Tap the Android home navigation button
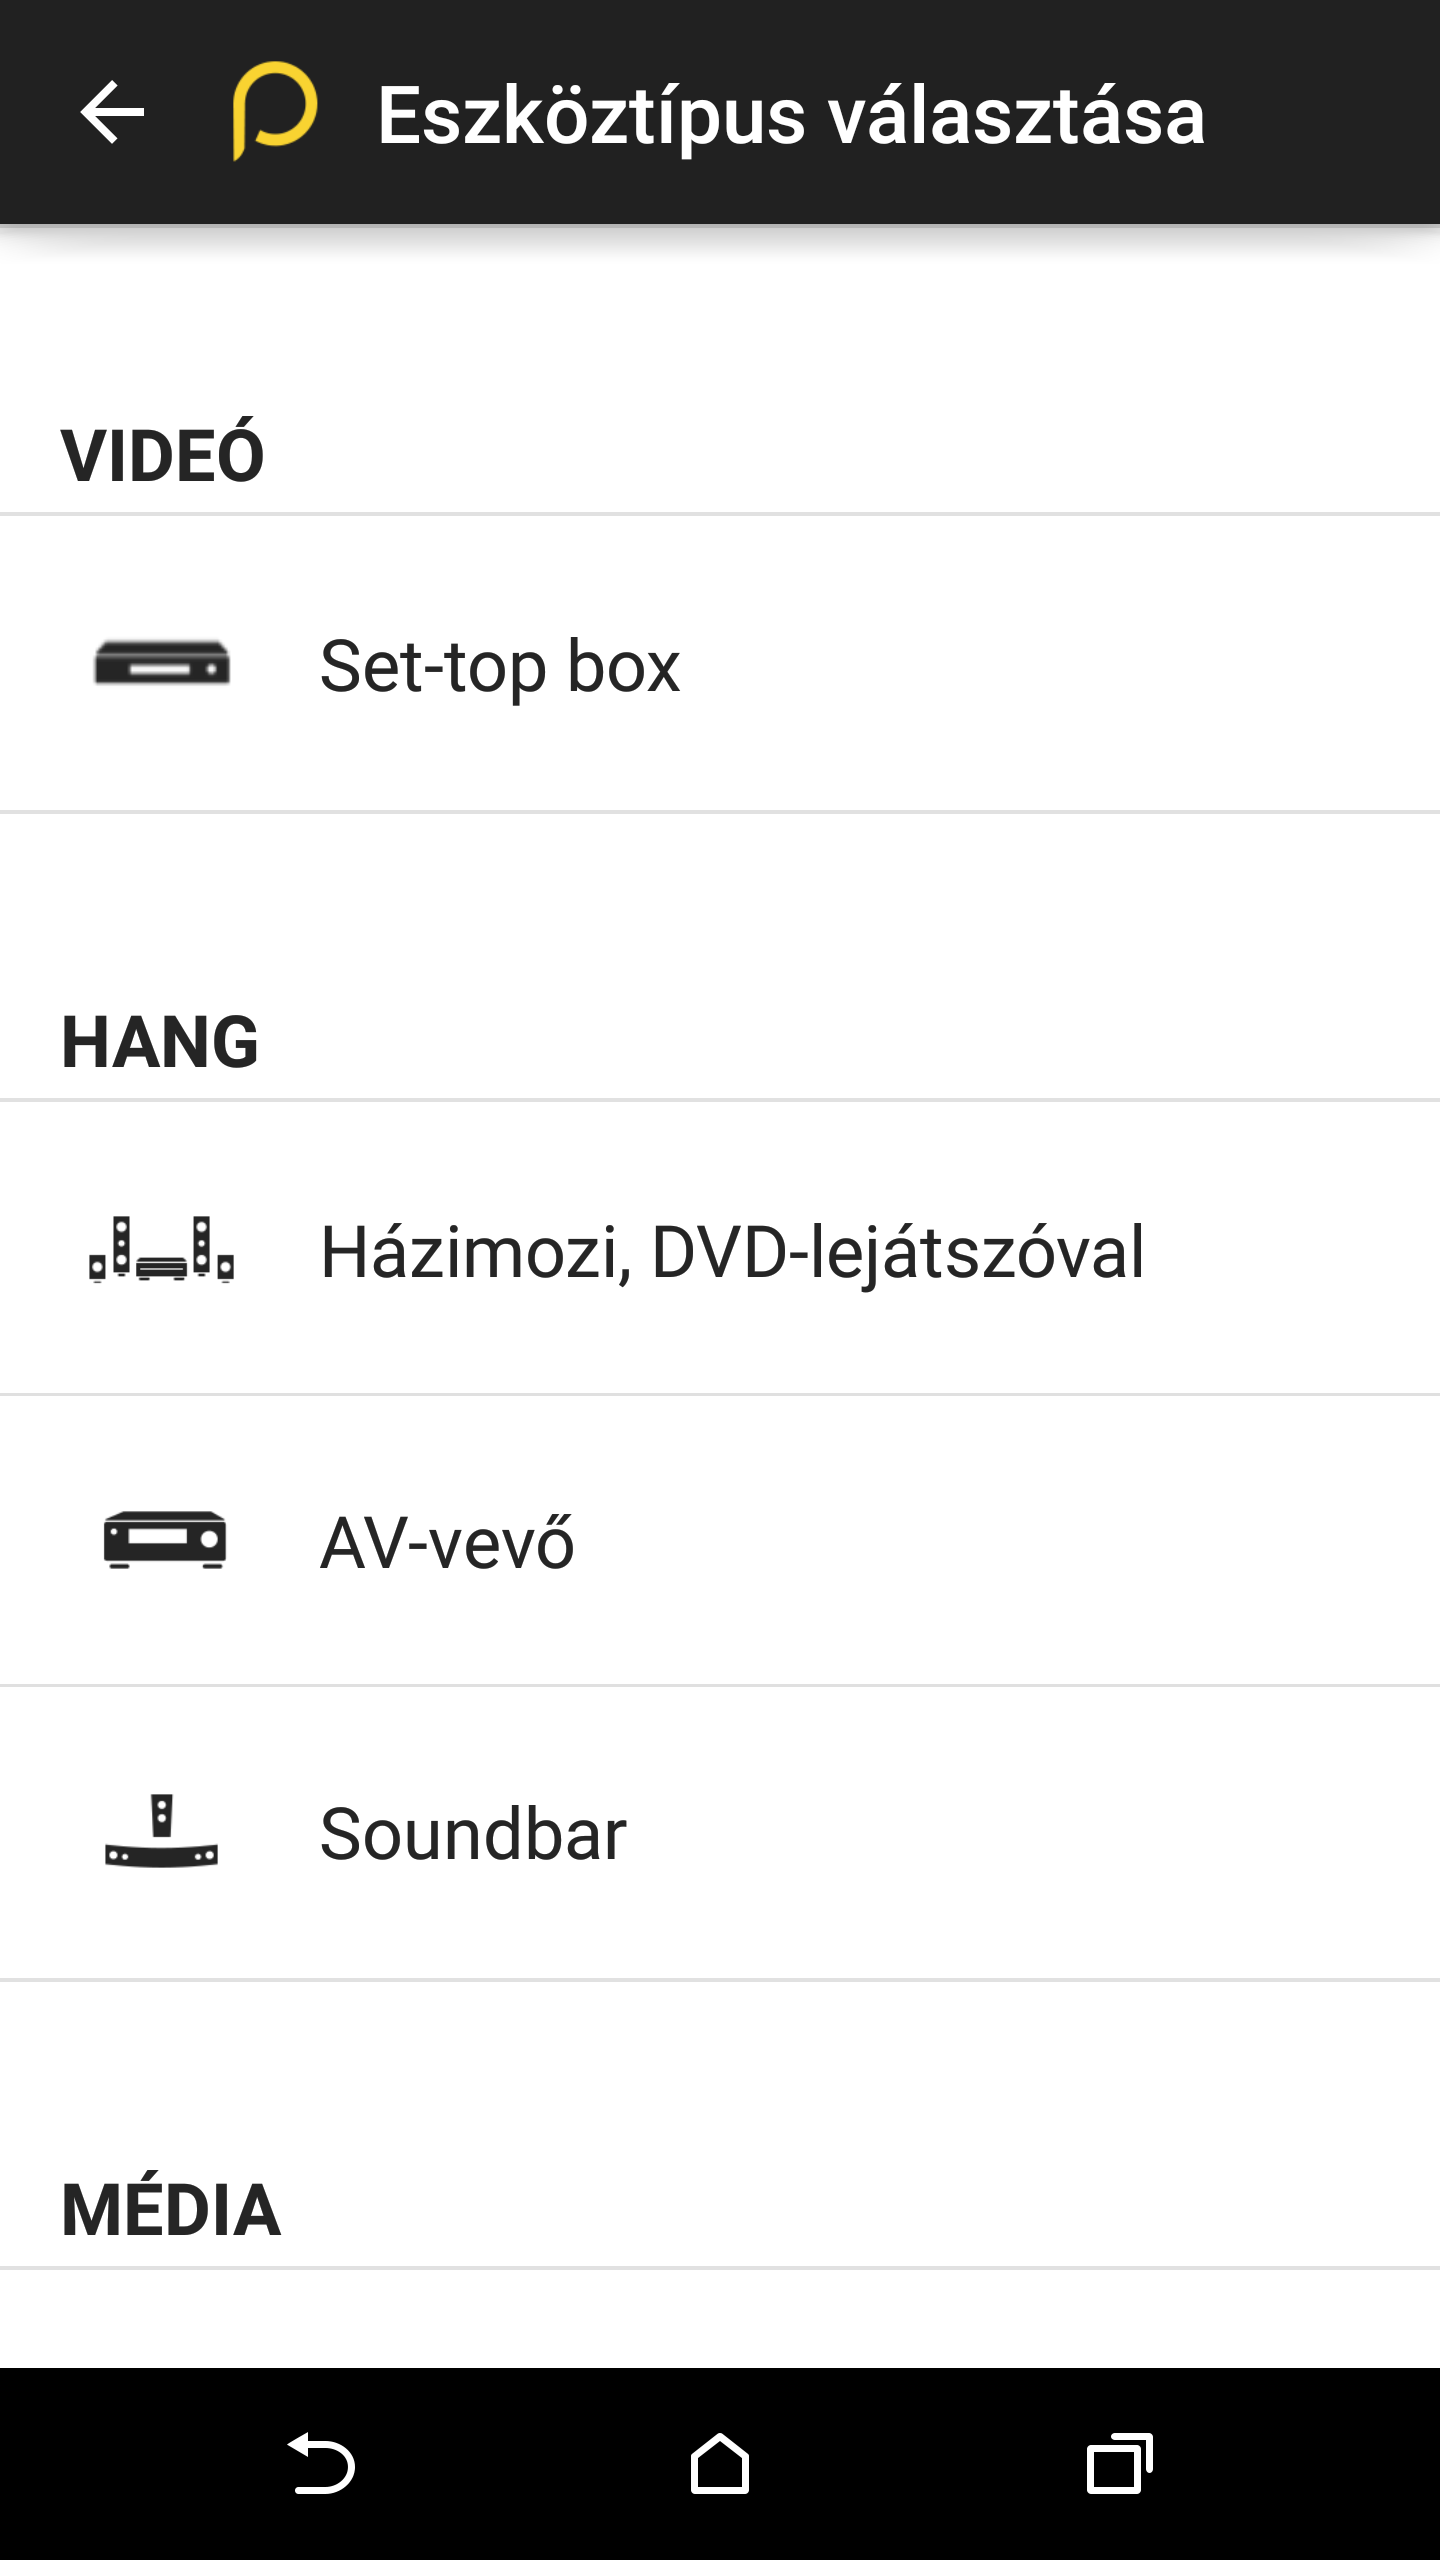1440x2560 pixels. click(x=720, y=2463)
